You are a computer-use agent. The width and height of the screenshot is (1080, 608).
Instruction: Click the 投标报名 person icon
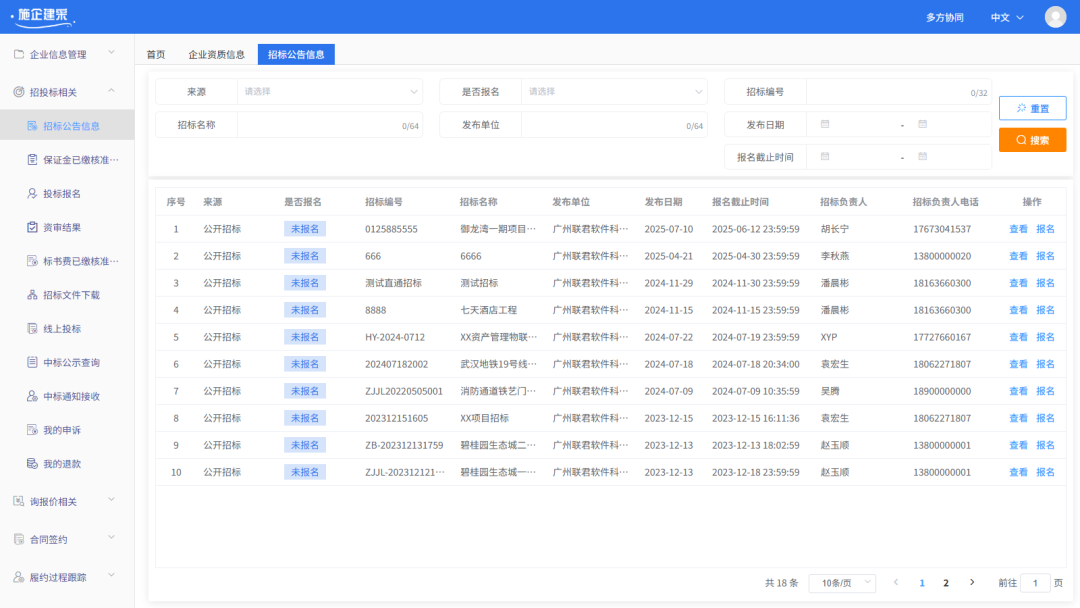coord(32,193)
